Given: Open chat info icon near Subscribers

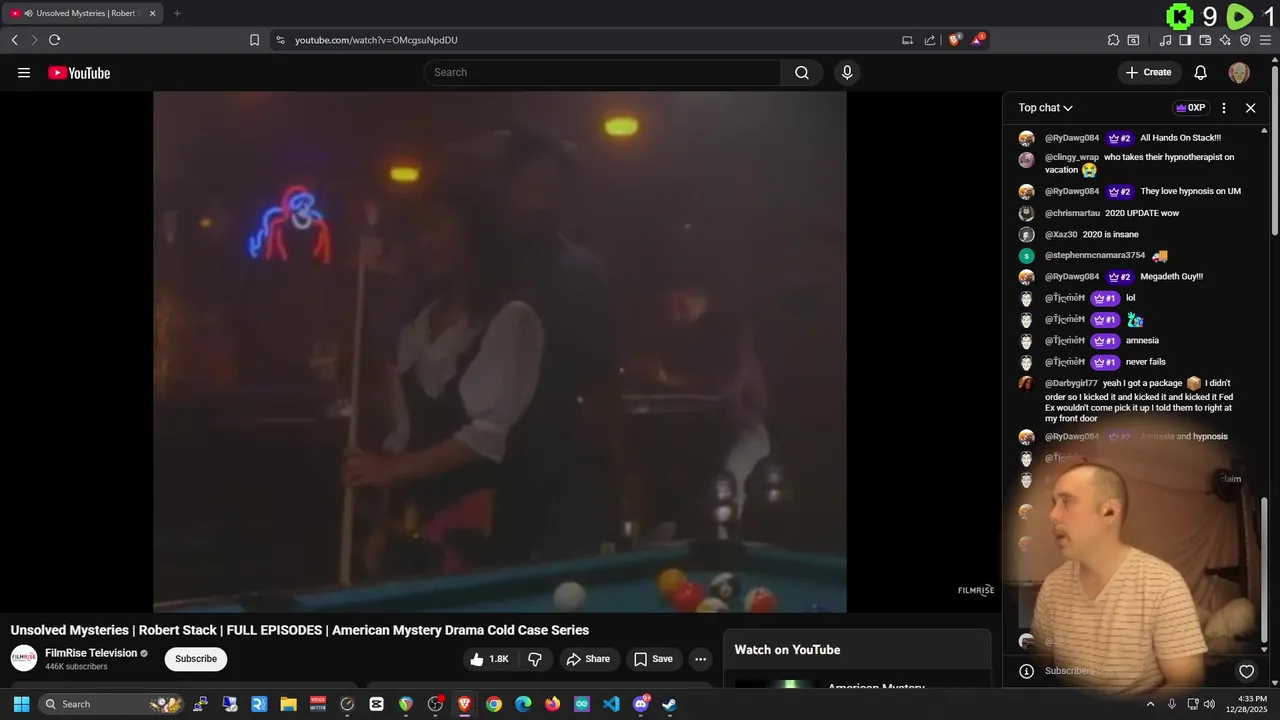Looking at the screenshot, I should click(1026, 671).
